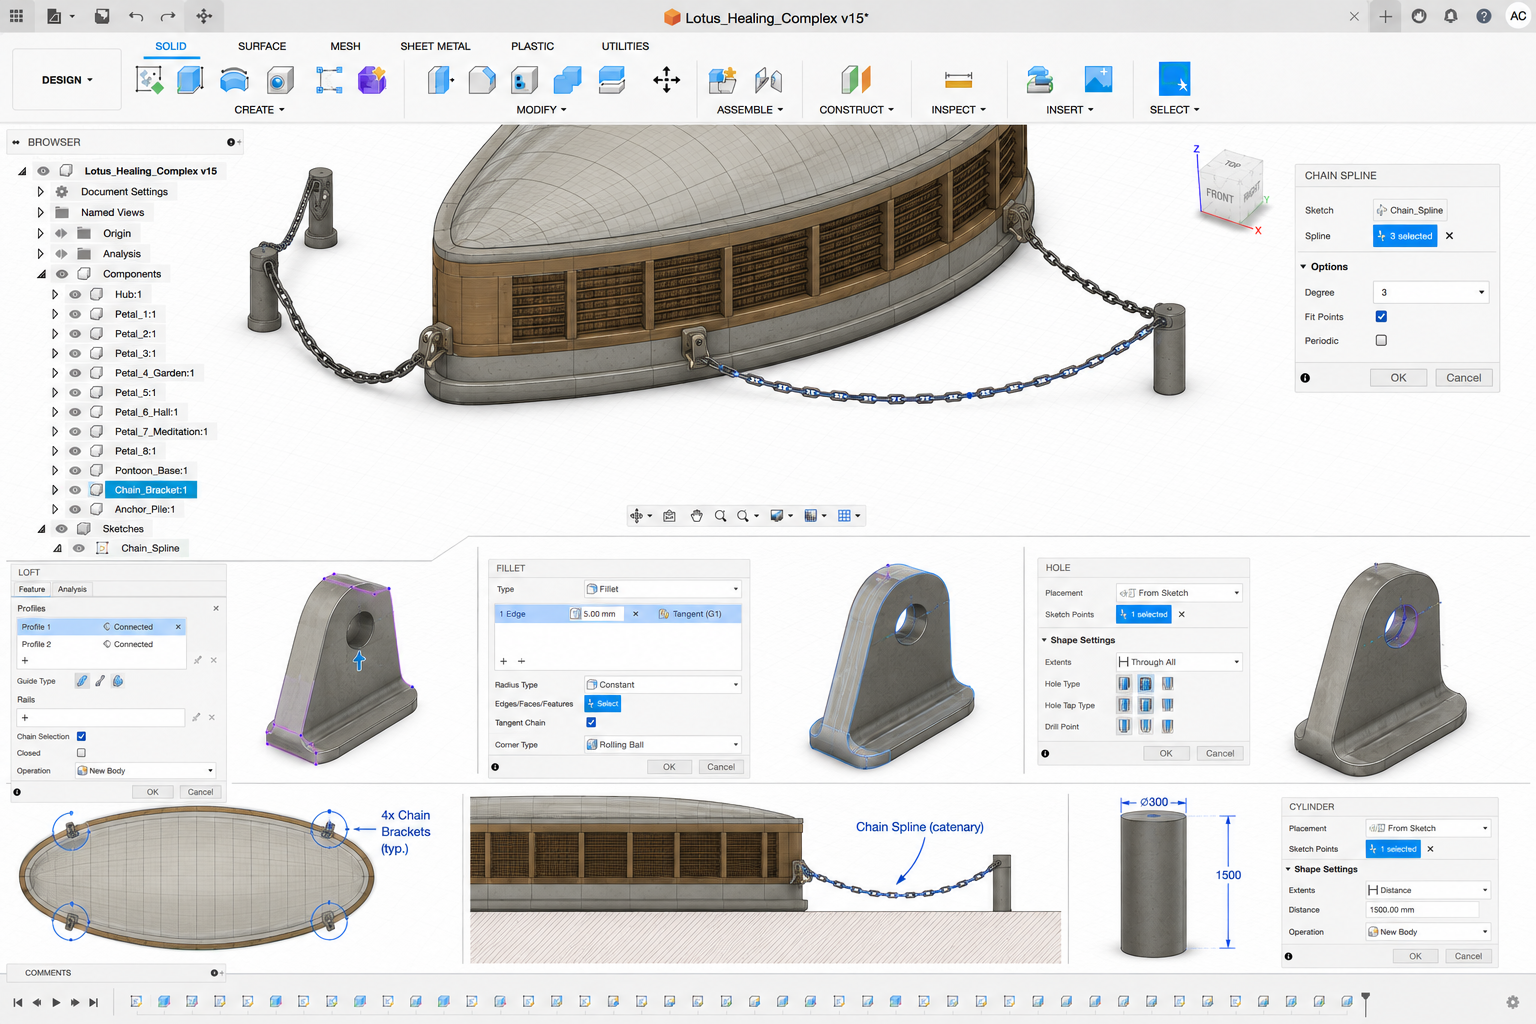This screenshot has height=1024, width=1536.
Task: Choose the Fillet modify tool
Action: [x=482, y=80]
